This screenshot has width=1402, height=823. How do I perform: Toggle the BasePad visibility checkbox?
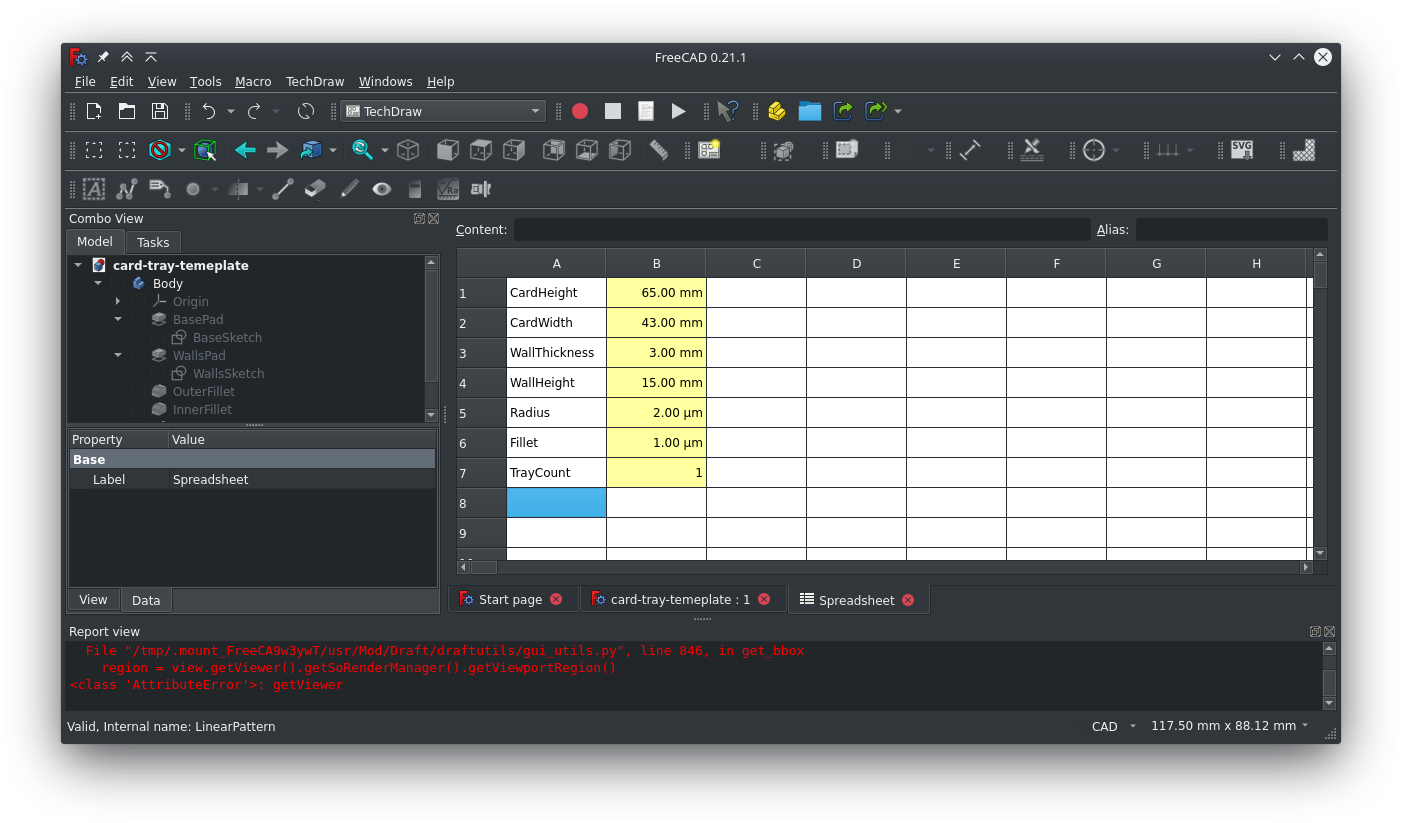pyautogui.click(x=138, y=320)
